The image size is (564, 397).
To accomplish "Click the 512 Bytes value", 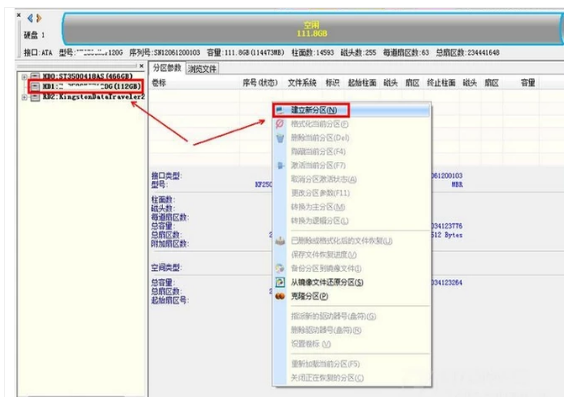I will (447, 235).
